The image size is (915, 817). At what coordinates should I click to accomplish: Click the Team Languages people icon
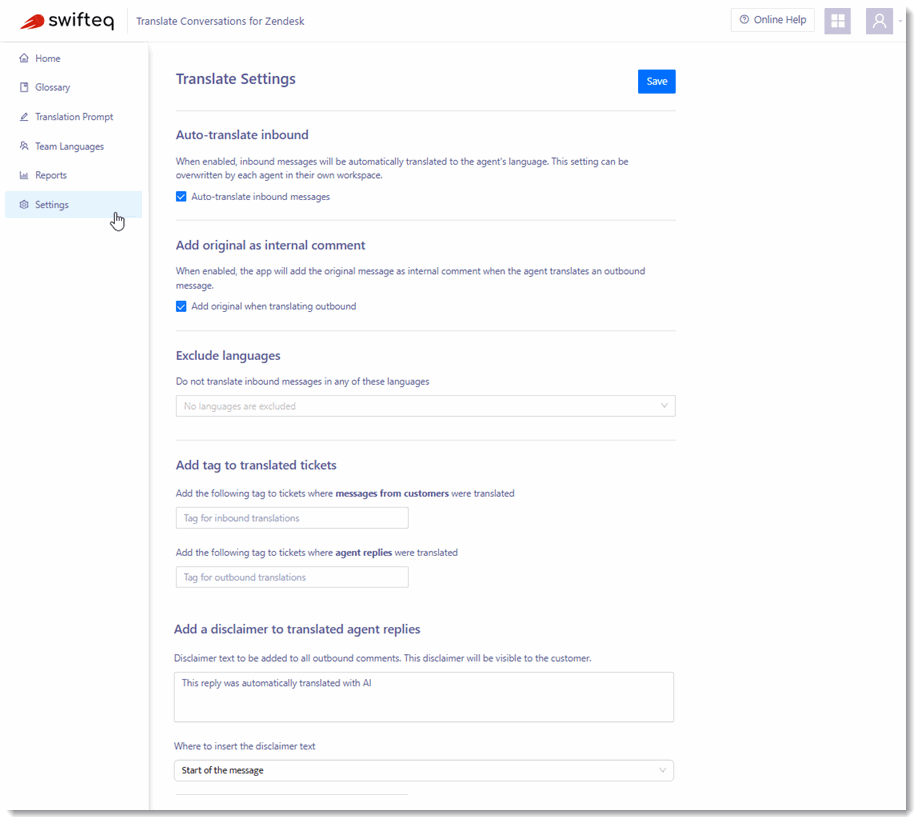click(24, 146)
